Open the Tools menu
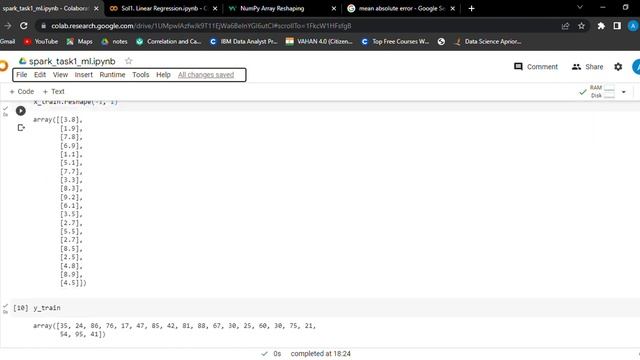The width and height of the screenshot is (640, 360). (x=140, y=75)
